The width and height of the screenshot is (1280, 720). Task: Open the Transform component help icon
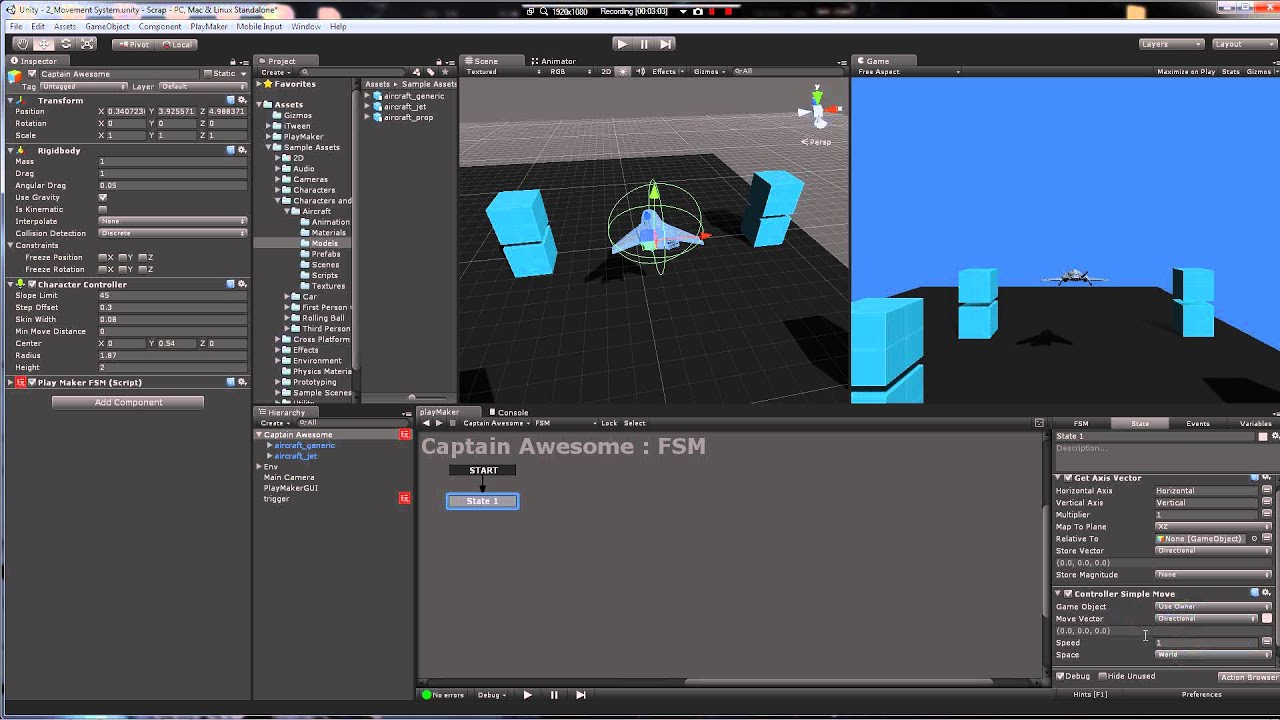point(231,100)
